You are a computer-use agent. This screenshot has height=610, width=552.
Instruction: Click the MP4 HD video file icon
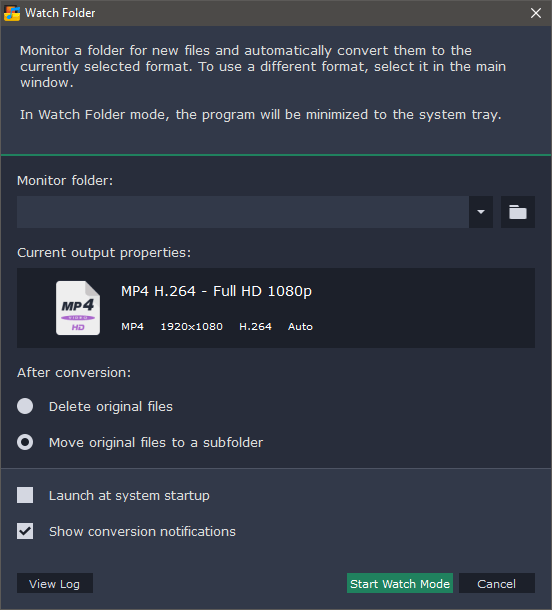78,308
